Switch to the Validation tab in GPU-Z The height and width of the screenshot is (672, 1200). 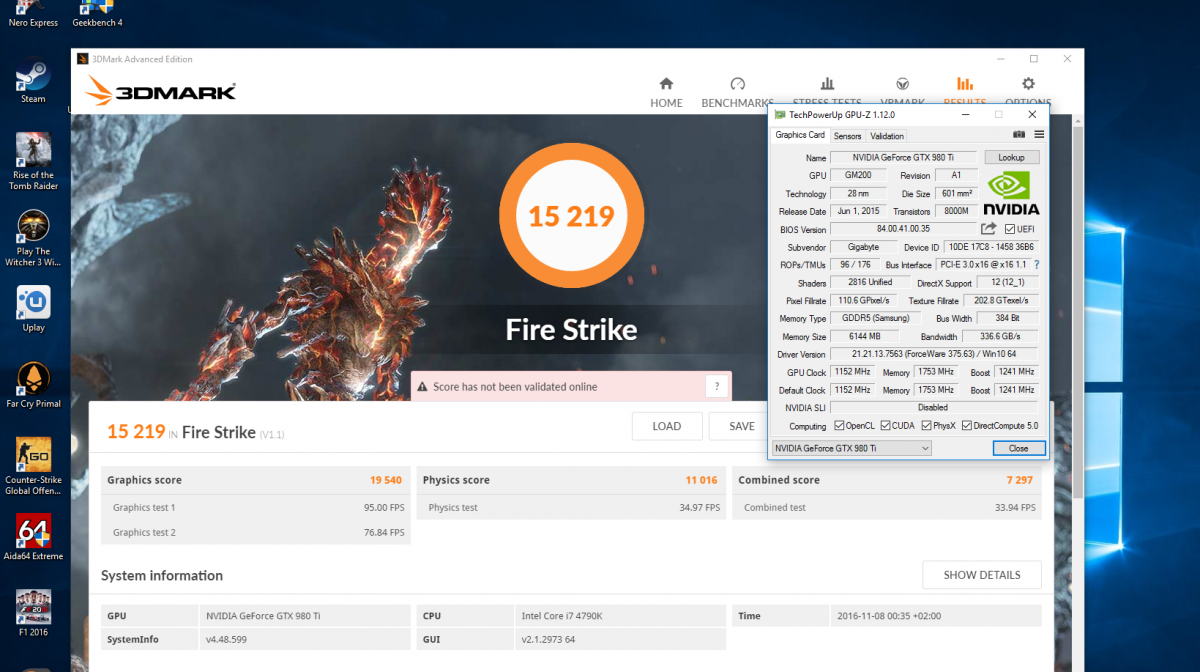pyautogui.click(x=887, y=136)
